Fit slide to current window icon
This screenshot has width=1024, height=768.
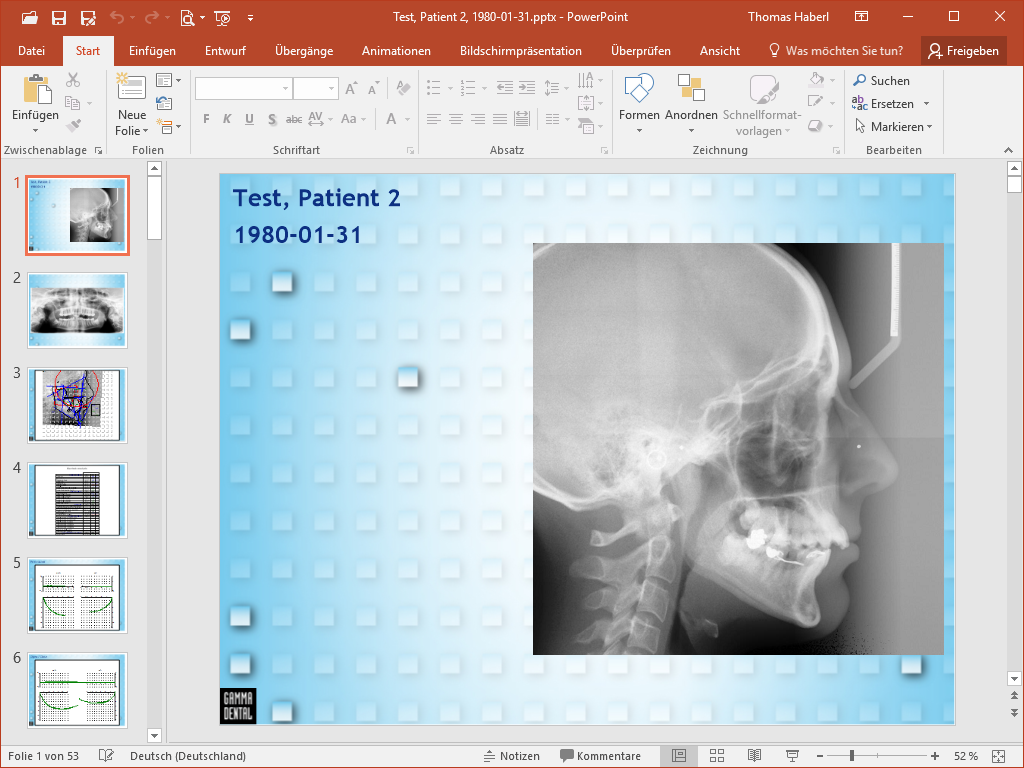click(997, 756)
